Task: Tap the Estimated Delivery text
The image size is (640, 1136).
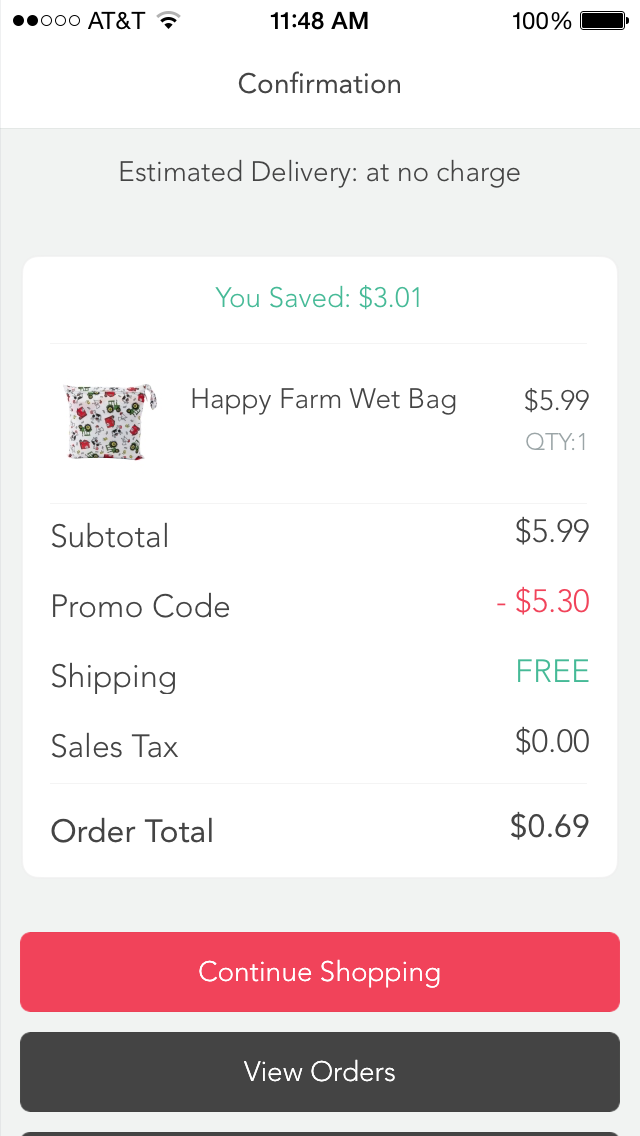Action: point(320,172)
